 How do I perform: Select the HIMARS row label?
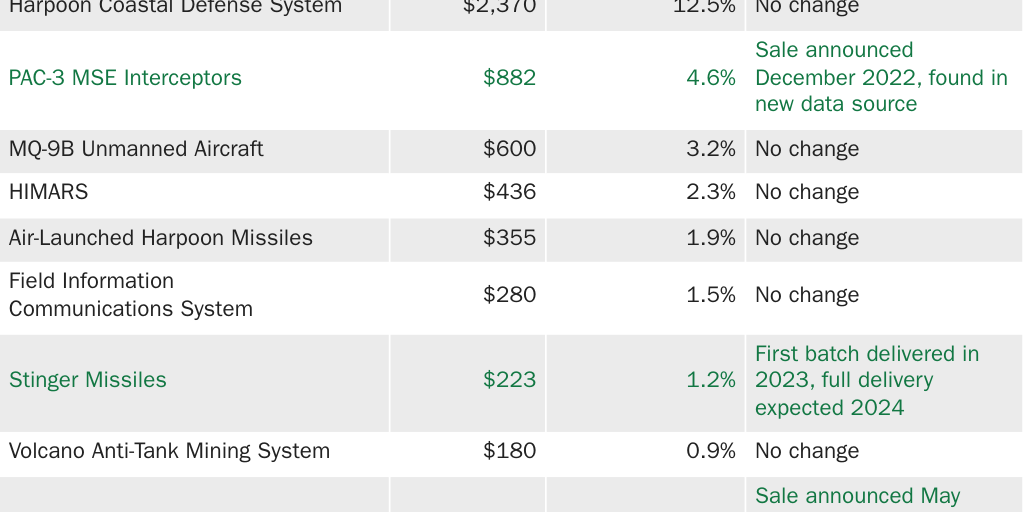tap(48, 192)
